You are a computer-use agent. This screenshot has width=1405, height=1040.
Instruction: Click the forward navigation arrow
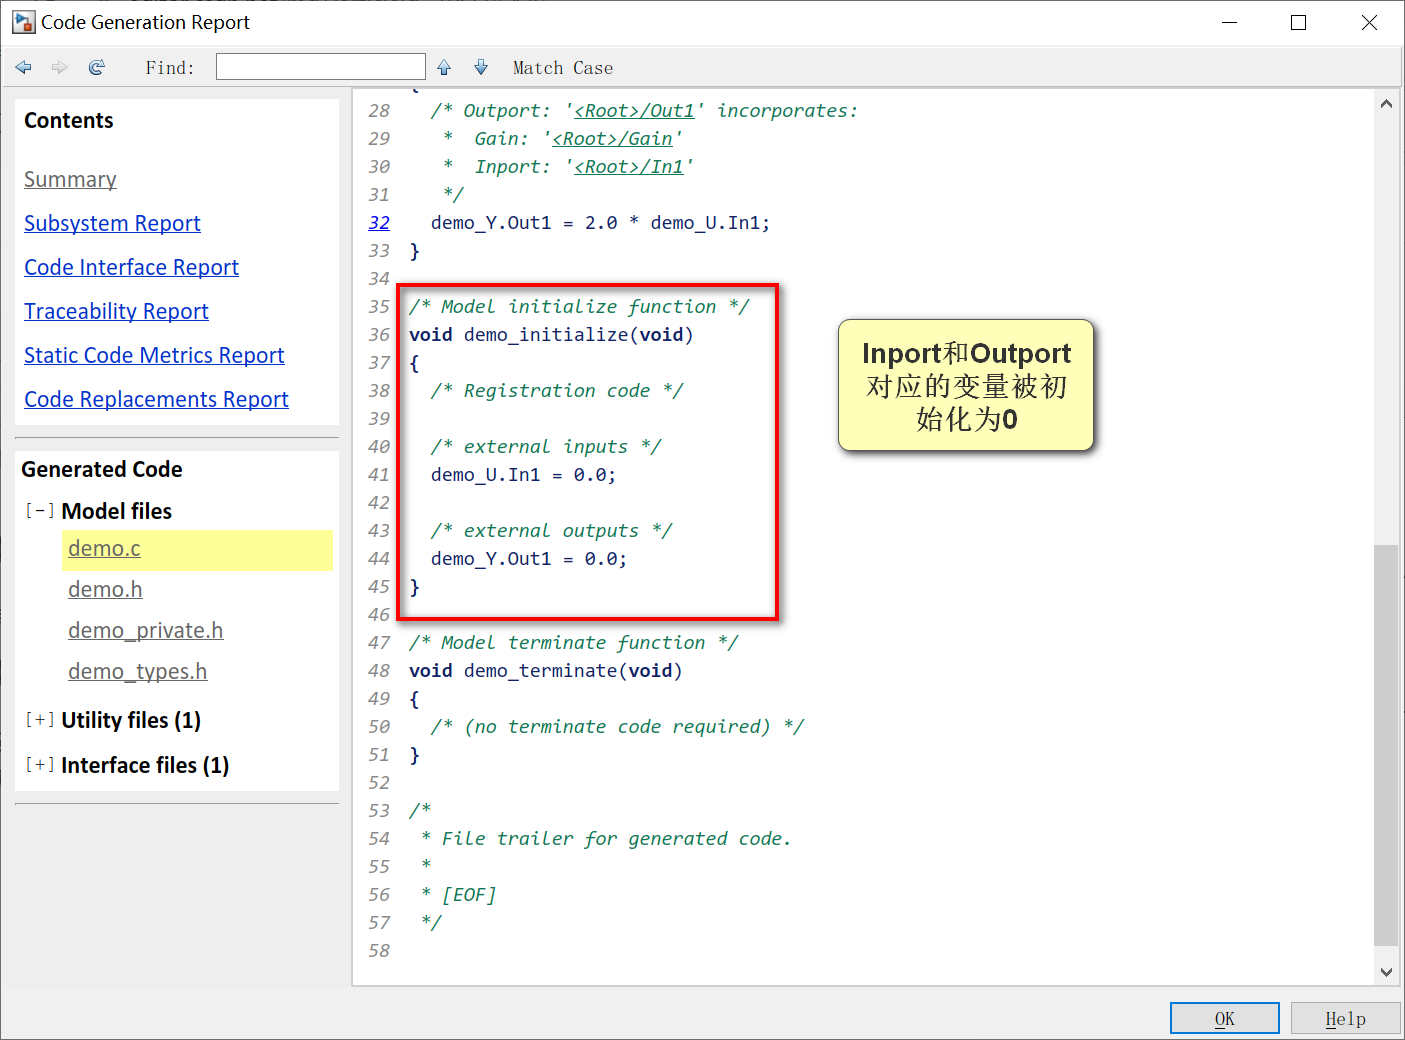coord(60,67)
